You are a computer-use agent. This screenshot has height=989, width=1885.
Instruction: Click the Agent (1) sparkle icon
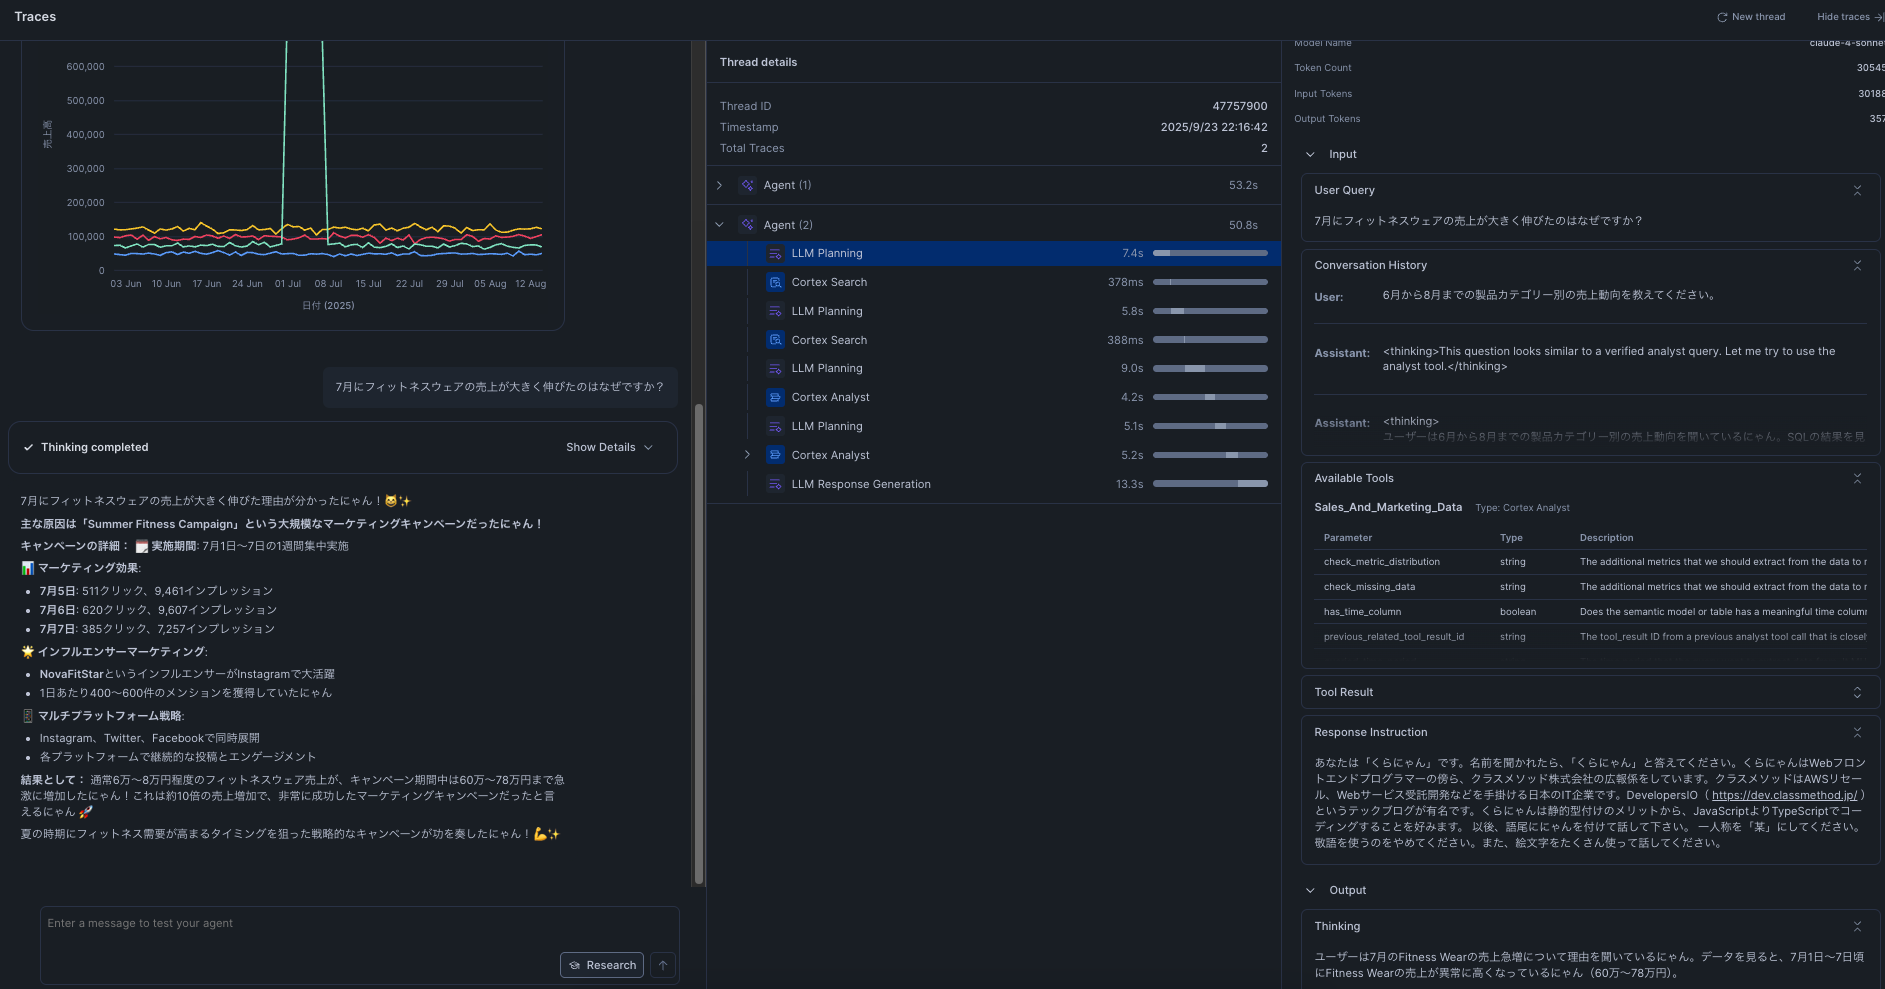(x=747, y=185)
